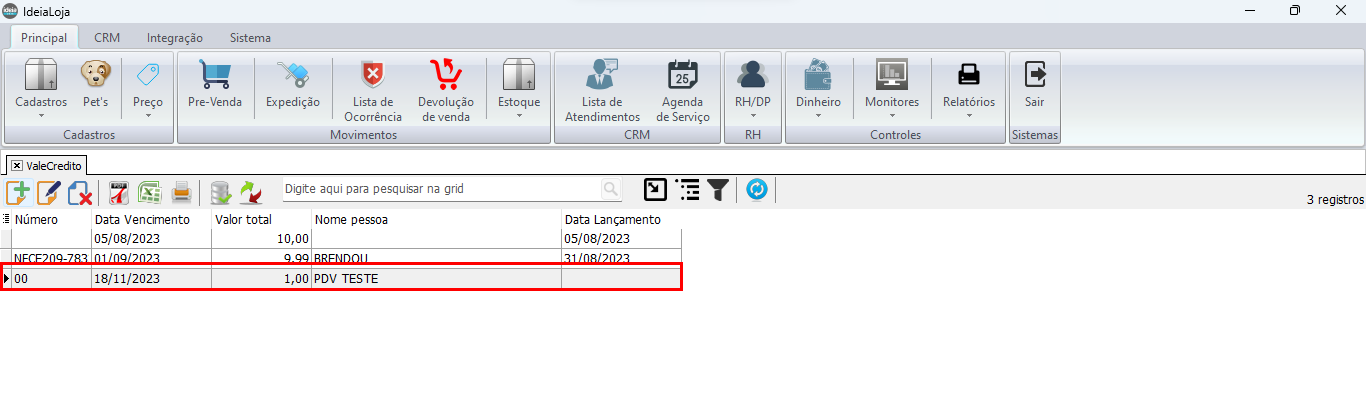
Task: Click the edit record pencil icon
Action: (x=48, y=191)
